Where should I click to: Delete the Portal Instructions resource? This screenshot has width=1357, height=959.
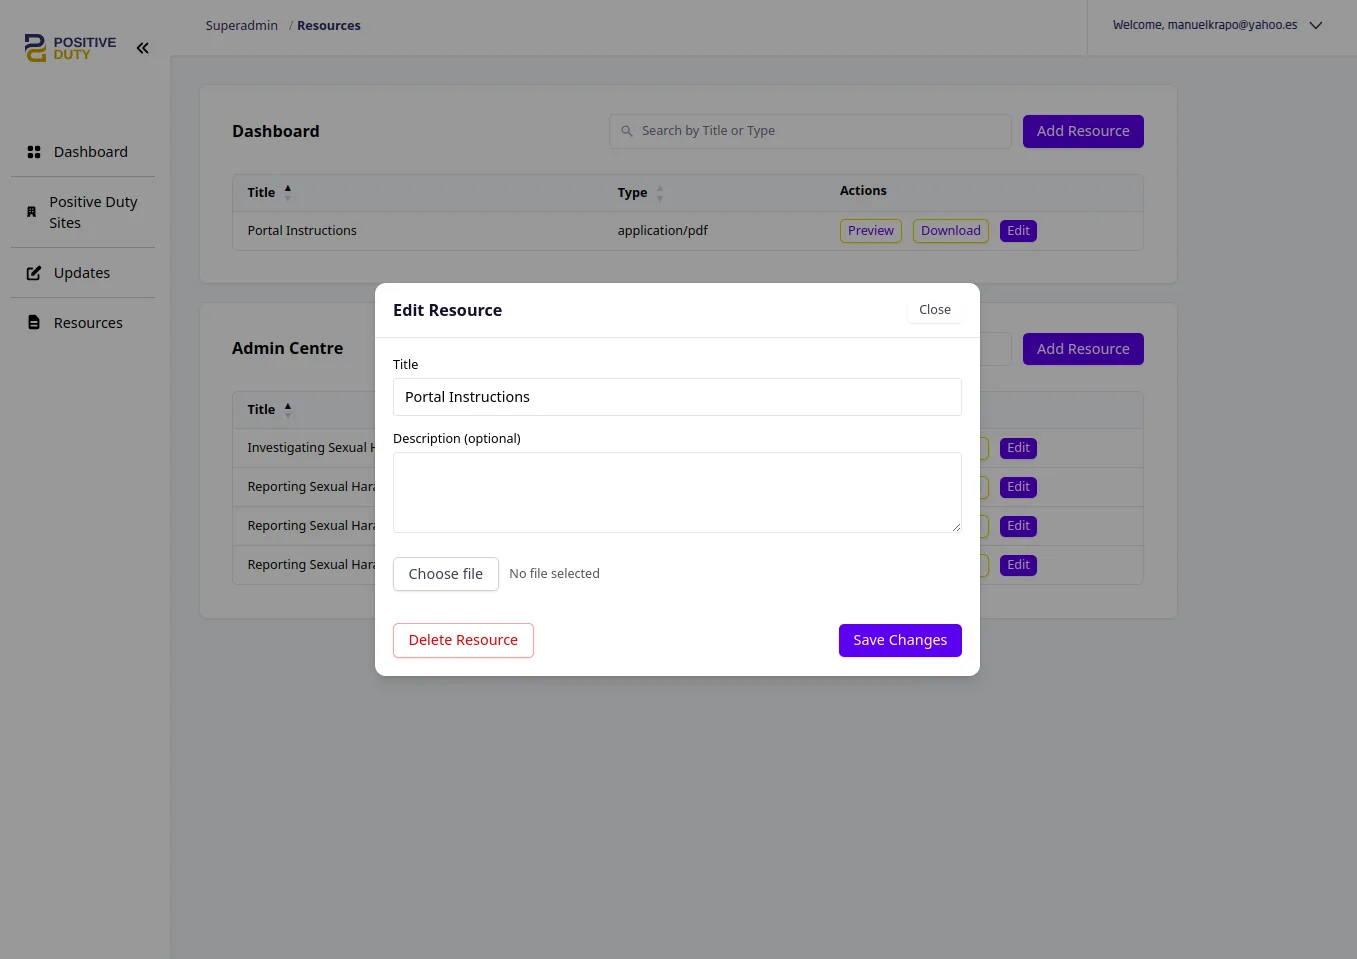tap(463, 640)
